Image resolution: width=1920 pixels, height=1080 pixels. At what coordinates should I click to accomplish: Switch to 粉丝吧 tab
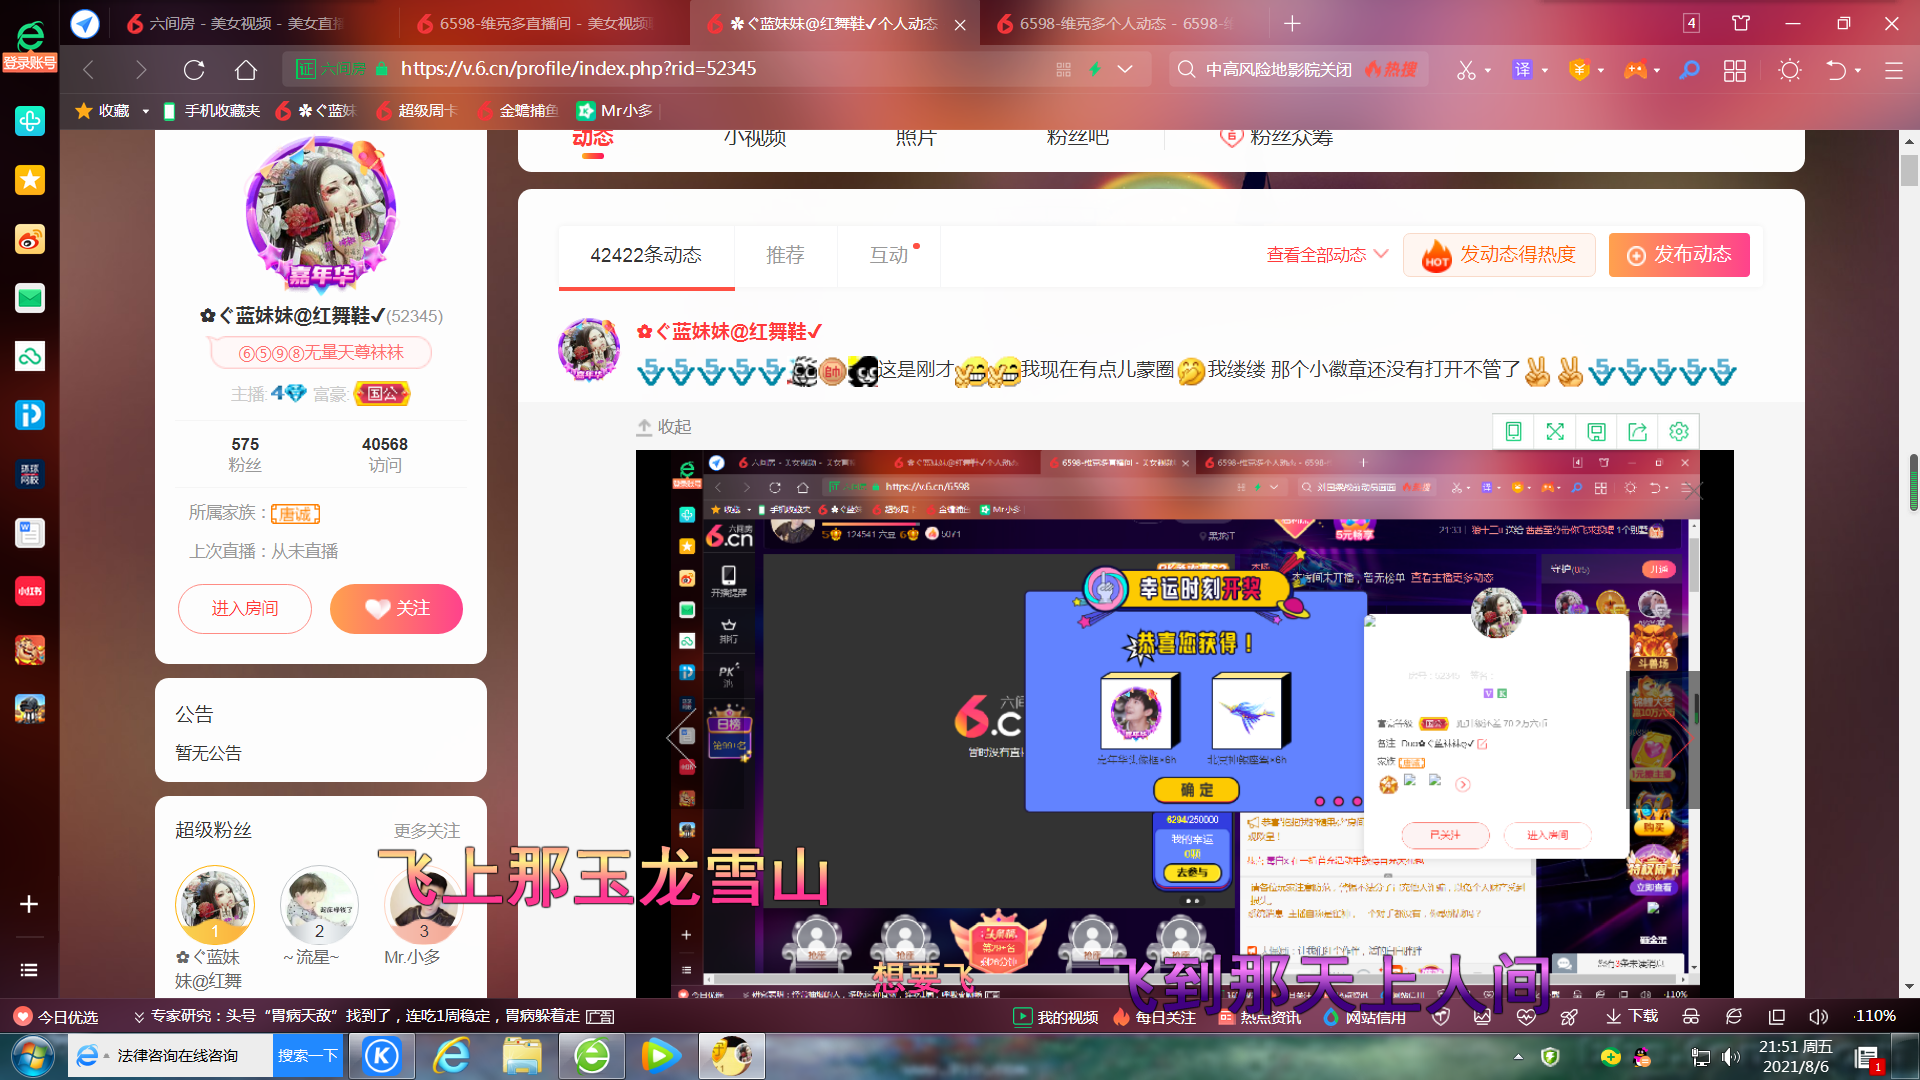(x=1078, y=137)
